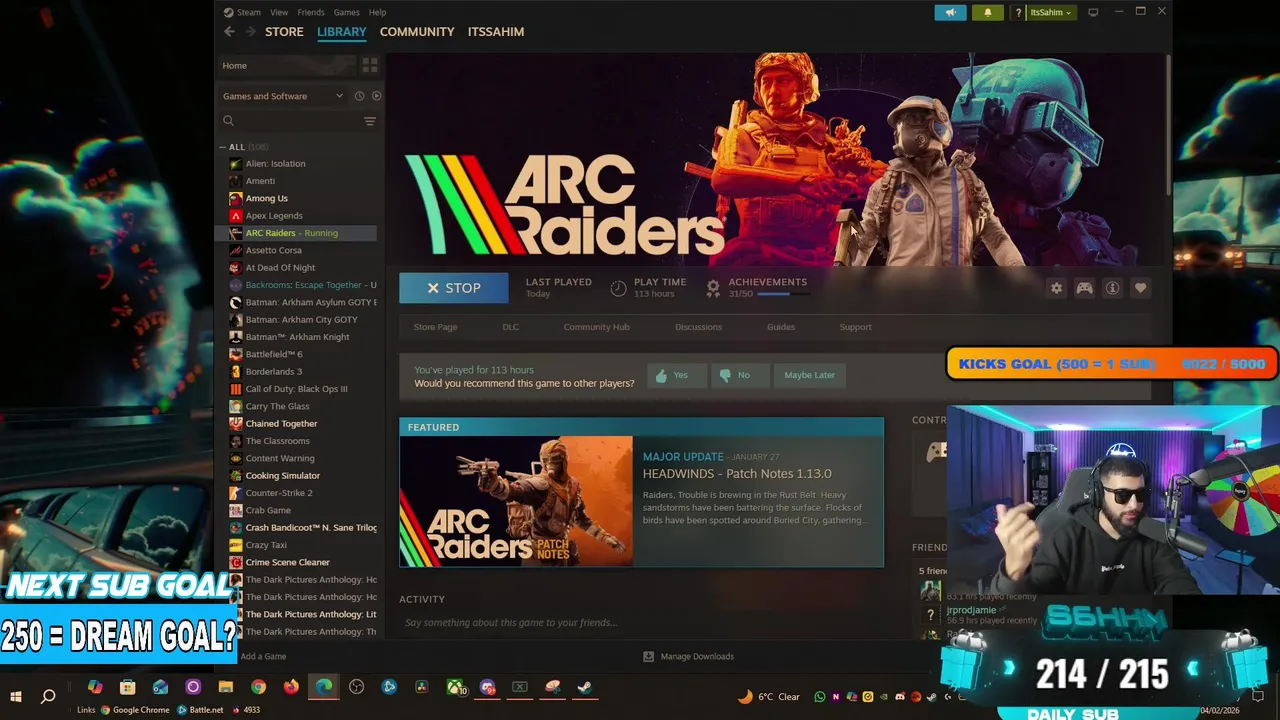Open advanced library filters icon
The height and width of the screenshot is (720, 1280).
(x=370, y=121)
